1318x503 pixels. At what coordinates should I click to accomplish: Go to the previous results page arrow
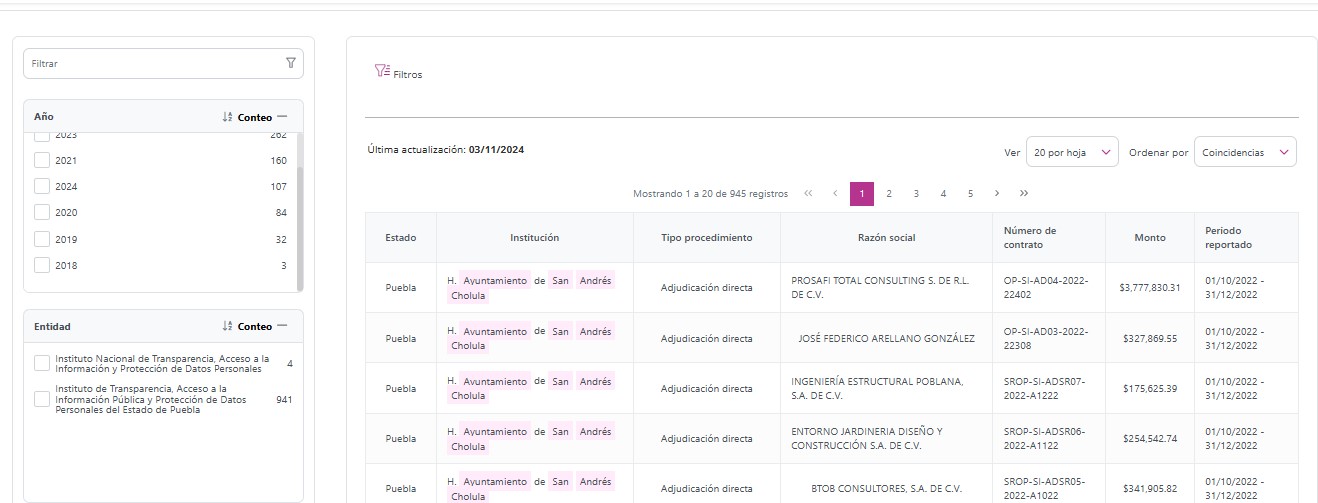[835, 193]
